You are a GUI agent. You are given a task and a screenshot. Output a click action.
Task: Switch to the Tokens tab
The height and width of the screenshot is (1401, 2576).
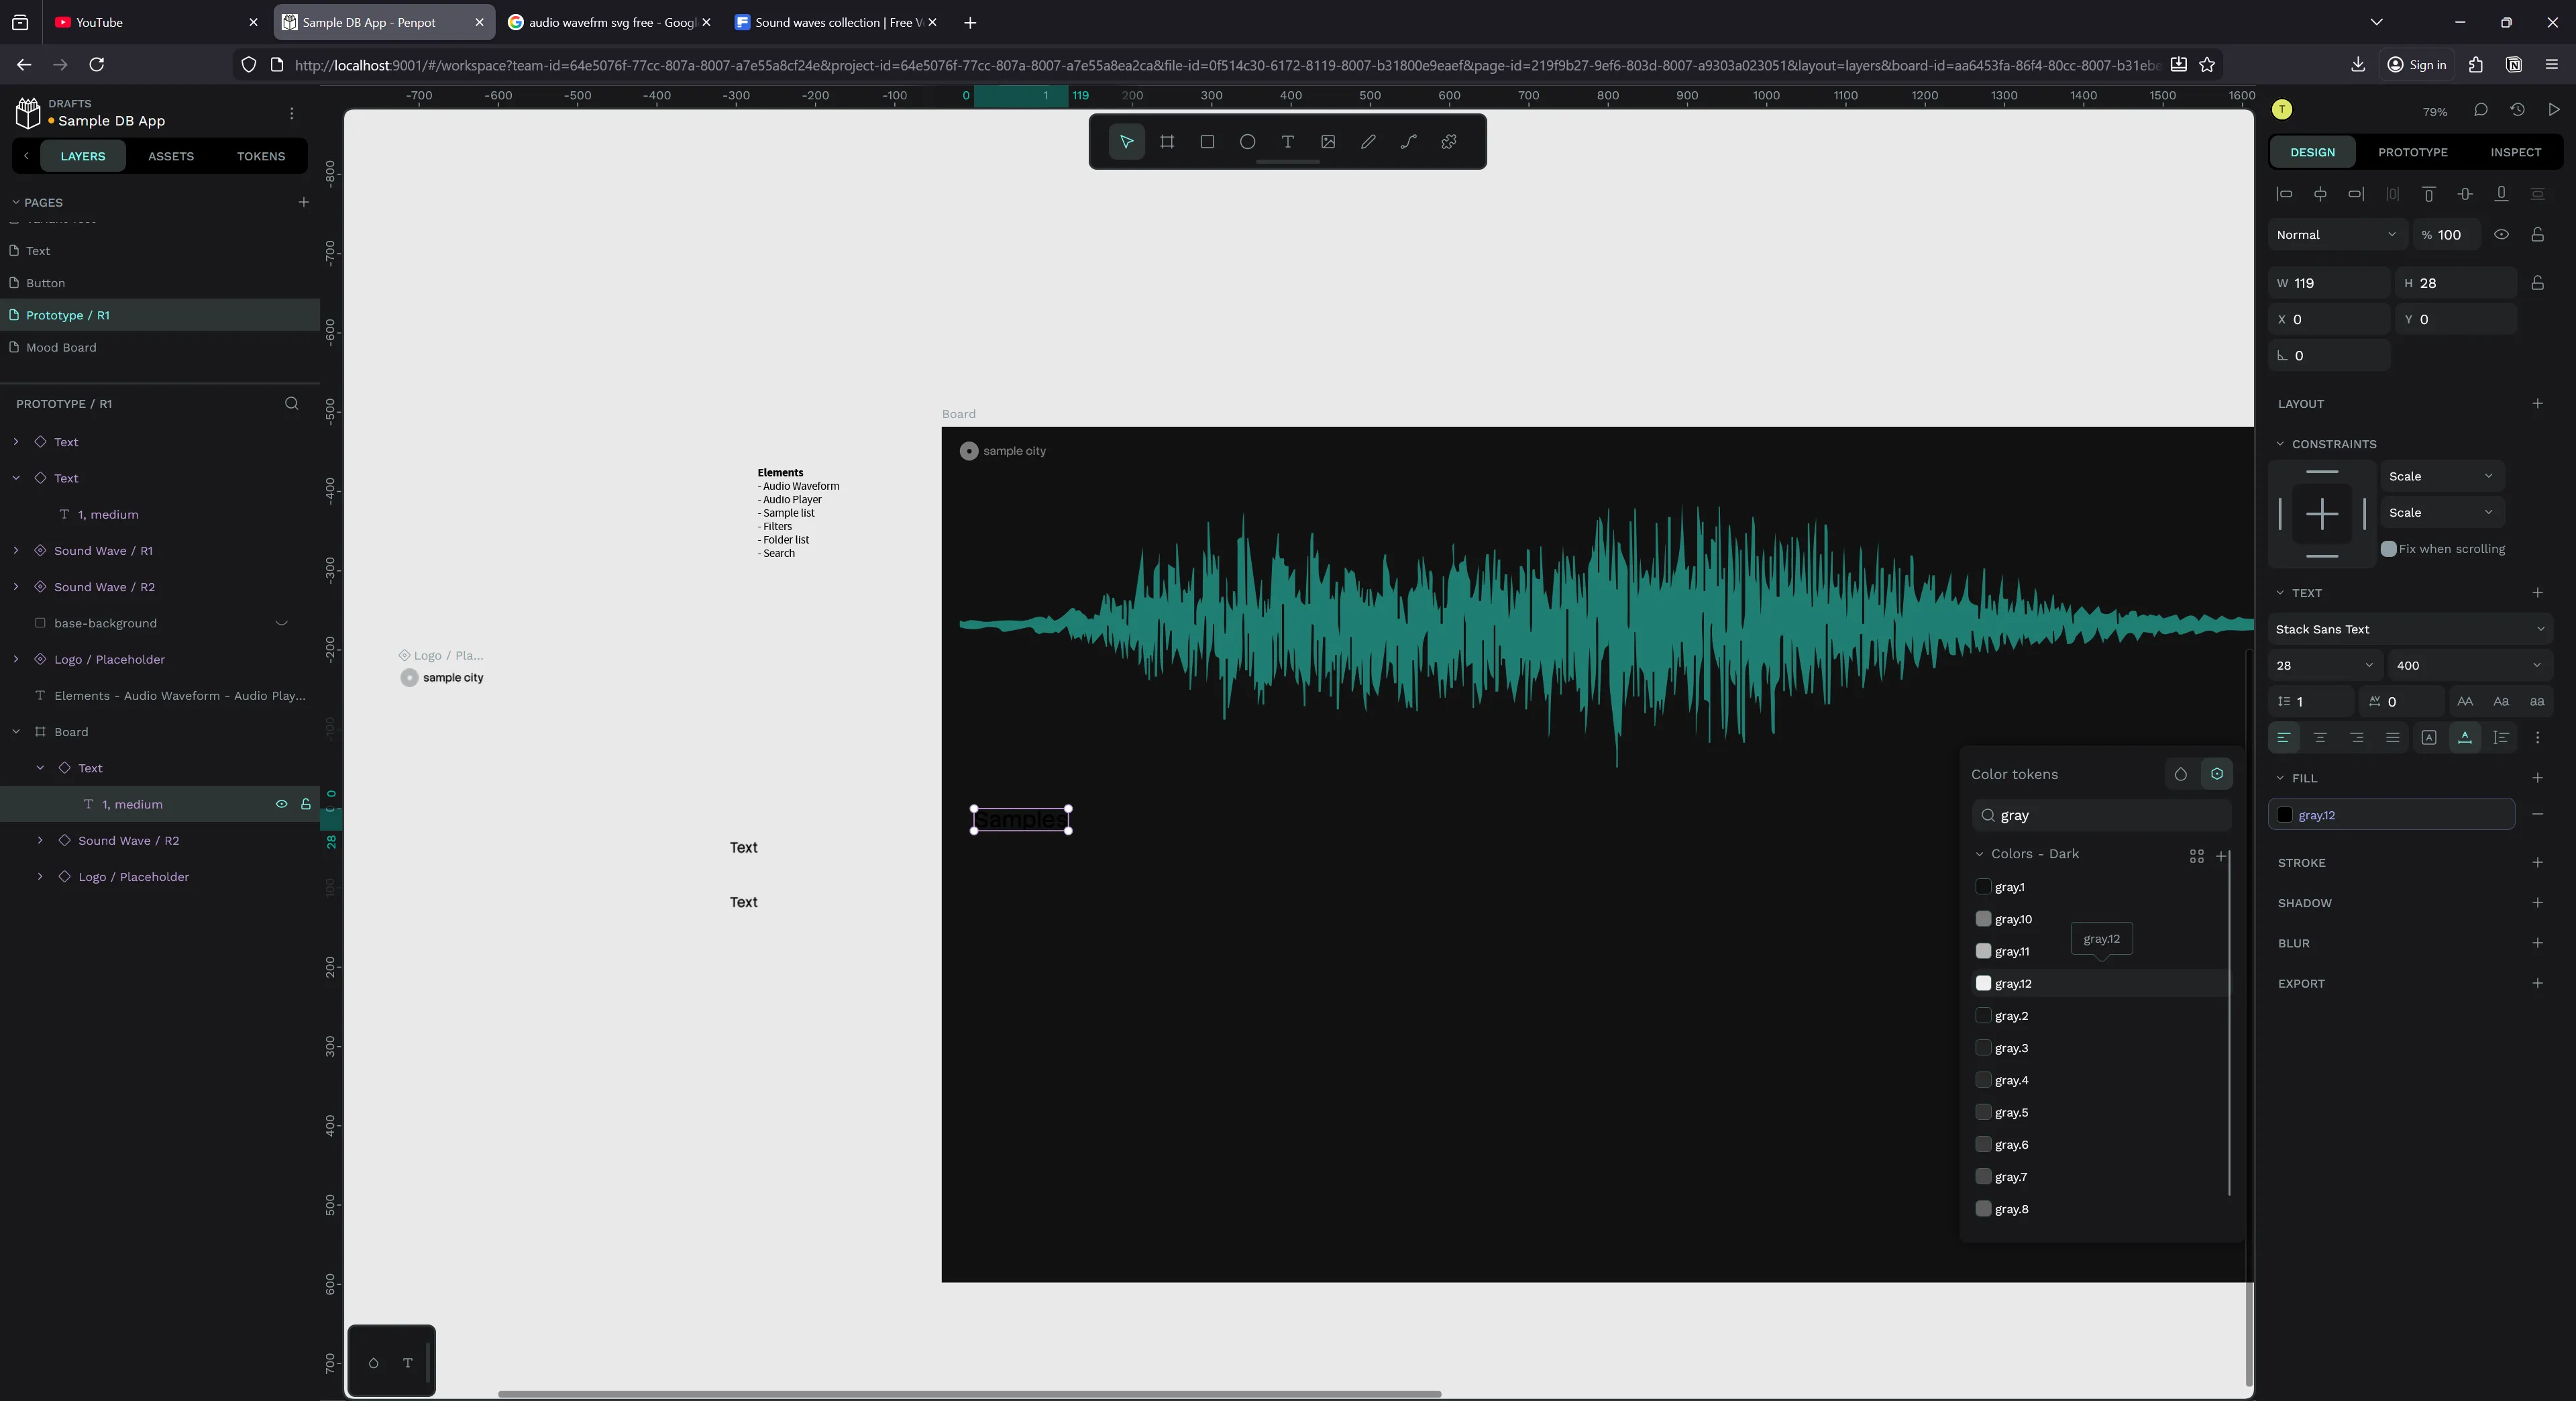(261, 156)
